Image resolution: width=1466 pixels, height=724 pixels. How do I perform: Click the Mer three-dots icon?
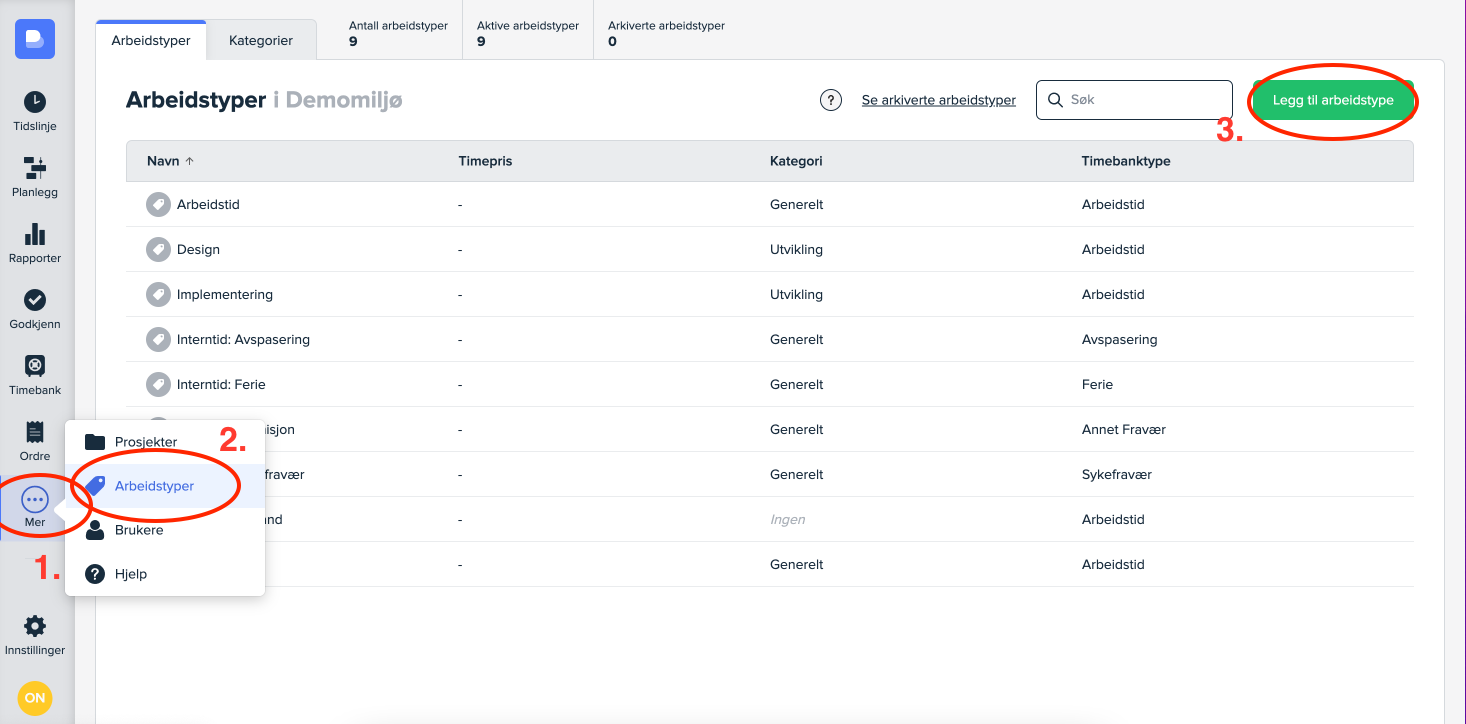click(35, 499)
